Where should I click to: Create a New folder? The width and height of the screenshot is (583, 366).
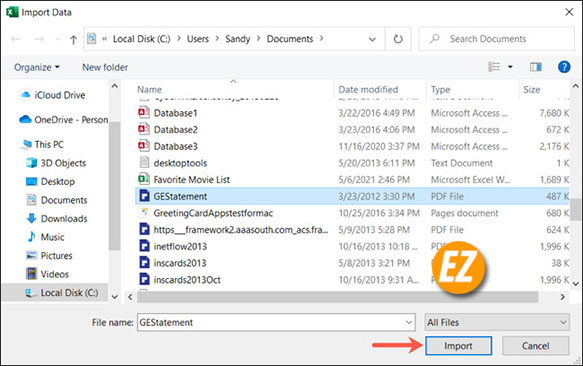click(105, 67)
